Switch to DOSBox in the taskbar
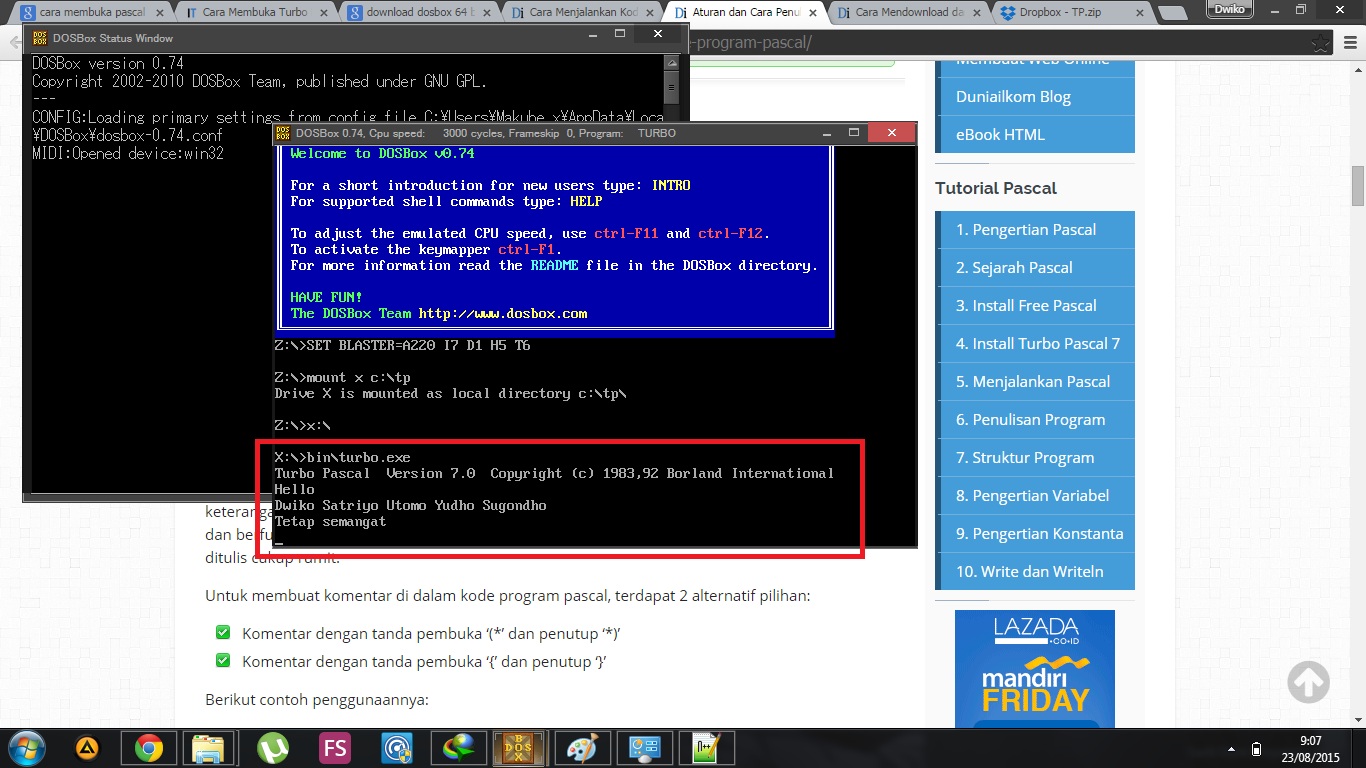1366x768 pixels. [x=521, y=748]
